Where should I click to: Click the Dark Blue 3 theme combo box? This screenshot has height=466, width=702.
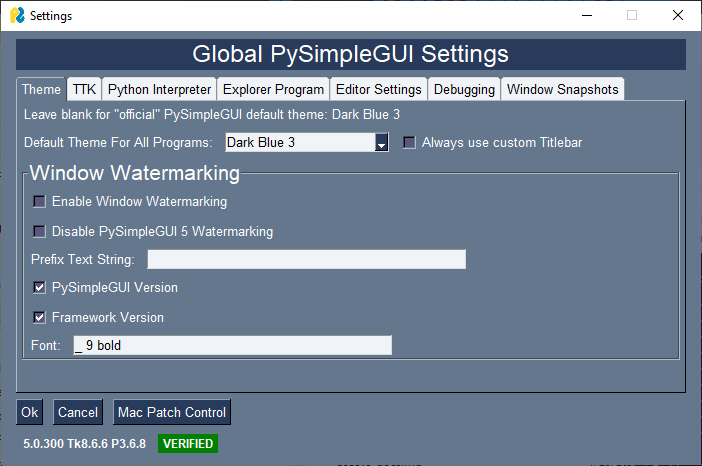click(x=299, y=143)
